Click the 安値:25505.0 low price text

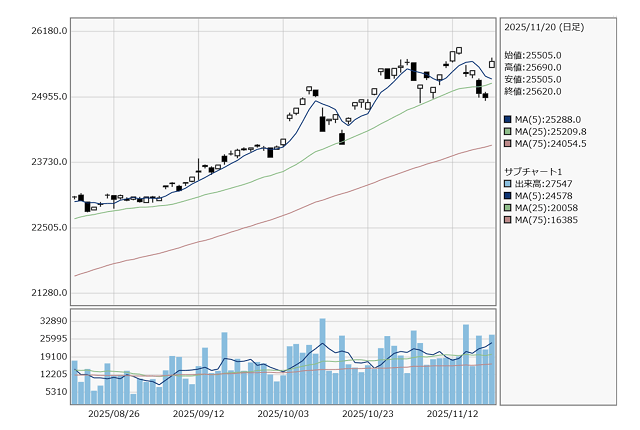(x=533, y=79)
